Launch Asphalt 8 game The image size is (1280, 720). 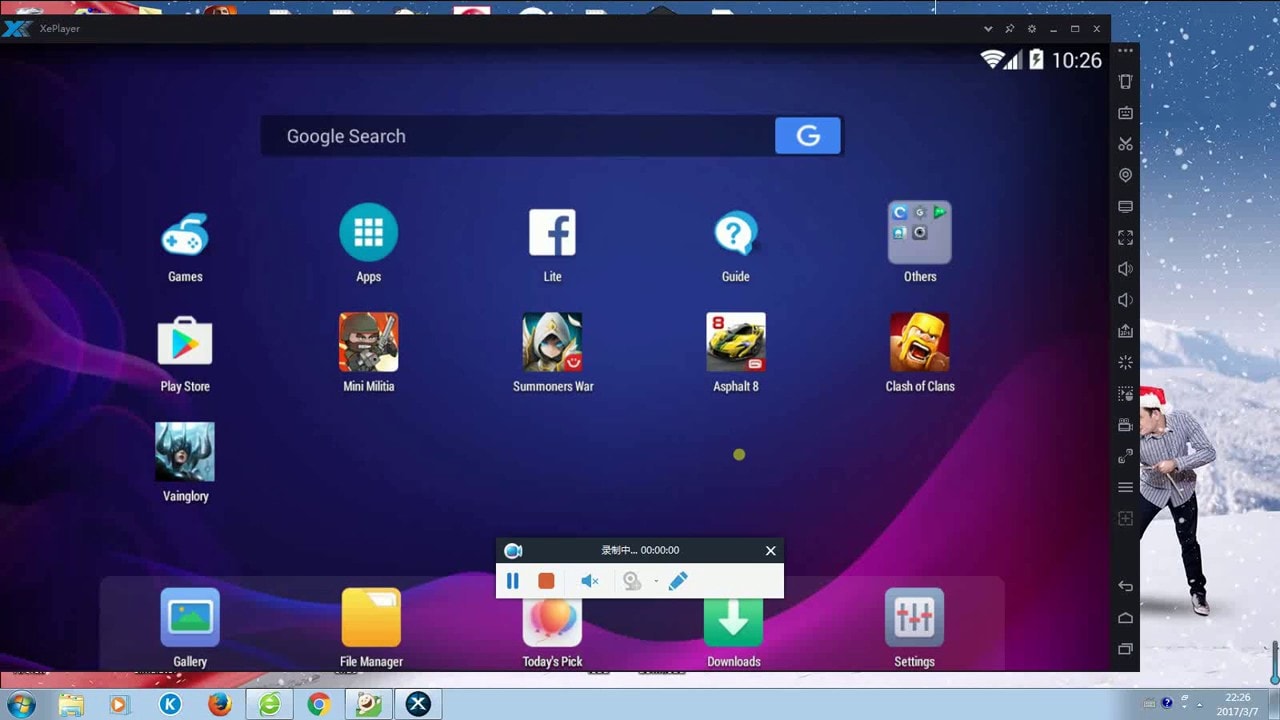pos(736,342)
